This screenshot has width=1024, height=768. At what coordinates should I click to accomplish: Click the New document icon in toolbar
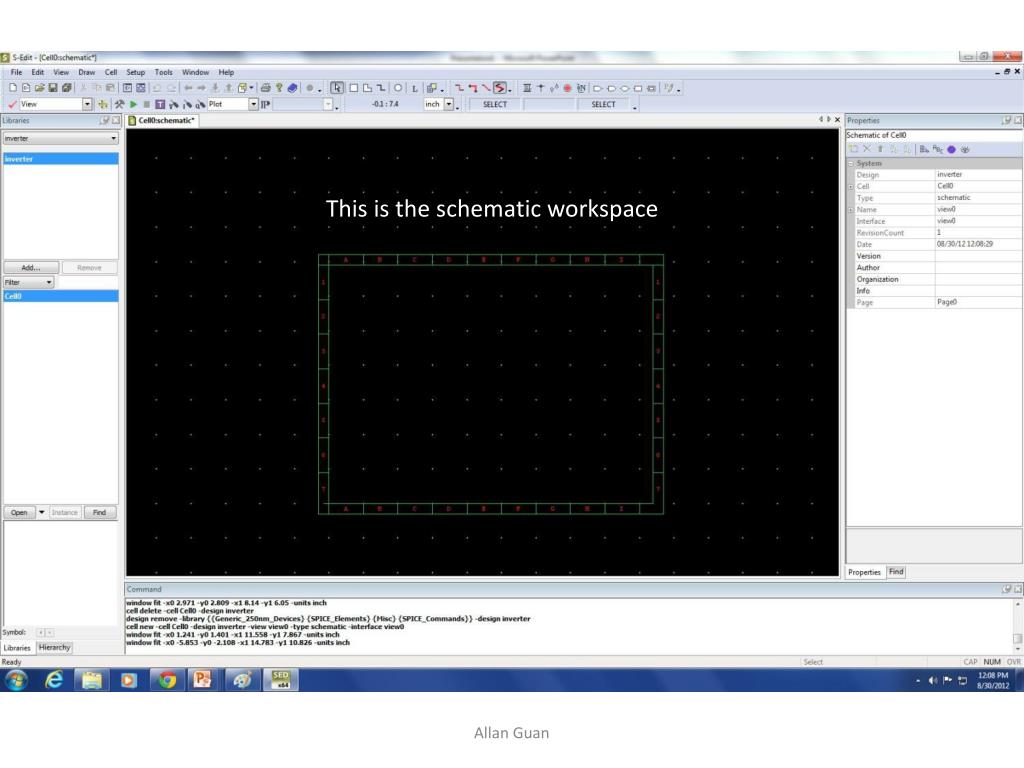12,88
